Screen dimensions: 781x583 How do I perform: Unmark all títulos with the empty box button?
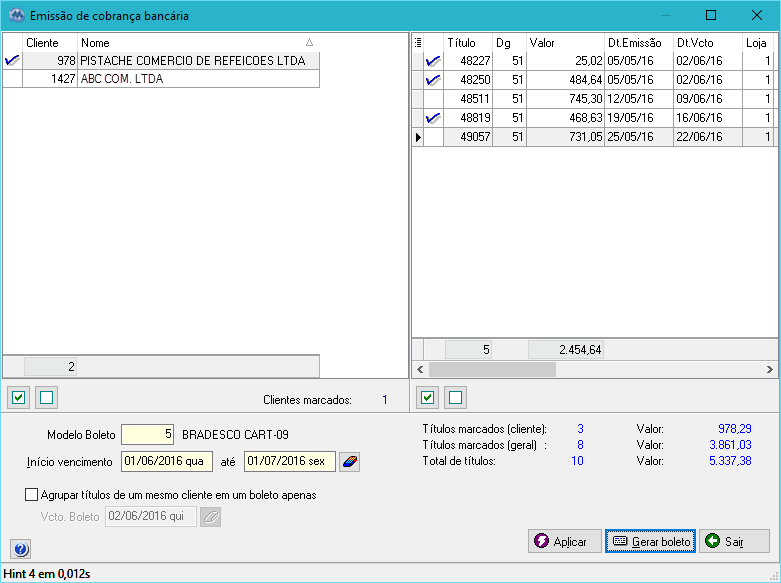point(456,398)
